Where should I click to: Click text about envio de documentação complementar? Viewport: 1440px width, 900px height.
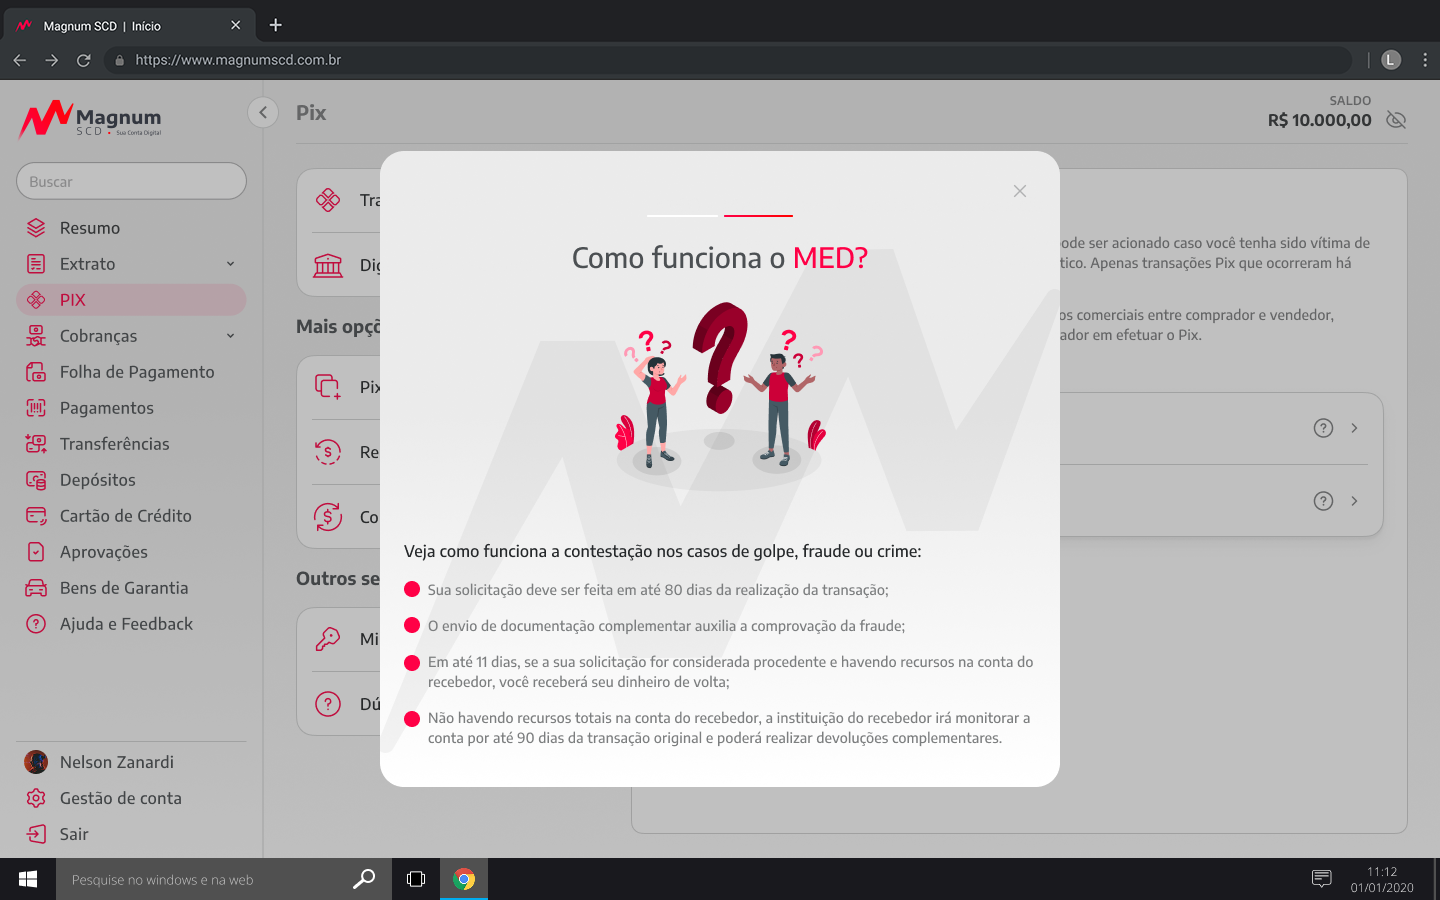tap(666, 626)
